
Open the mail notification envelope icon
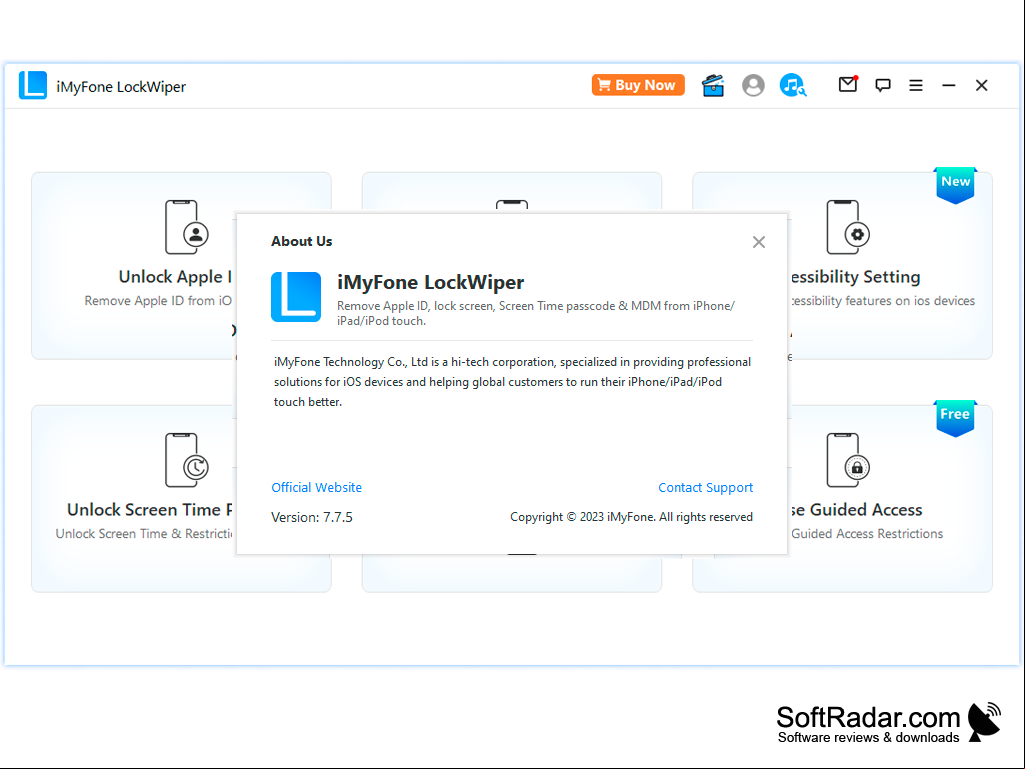pyautogui.click(x=848, y=84)
